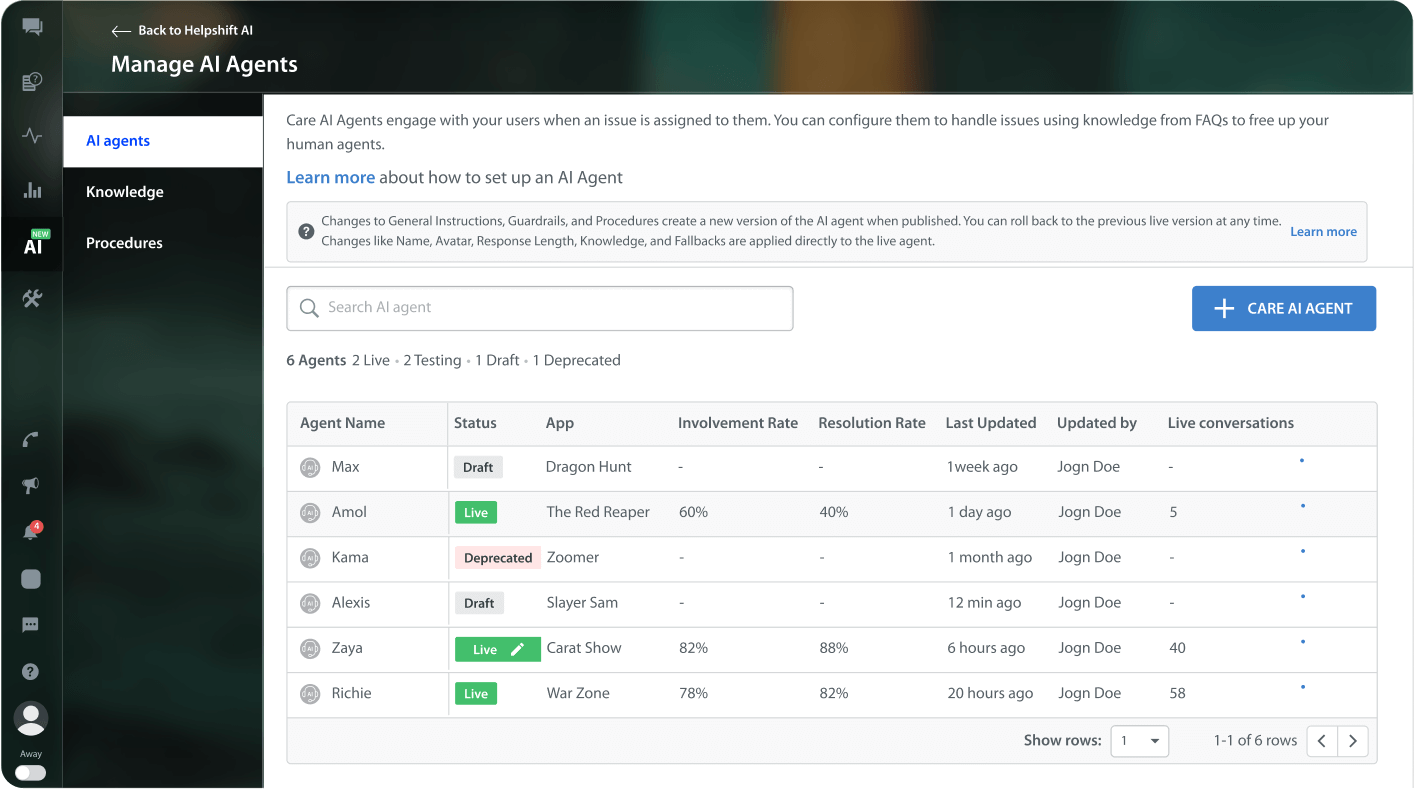The height and width of the screenshot is (796, 1415).
Task: Toggle the Away status switch
Action: point(31,772)
